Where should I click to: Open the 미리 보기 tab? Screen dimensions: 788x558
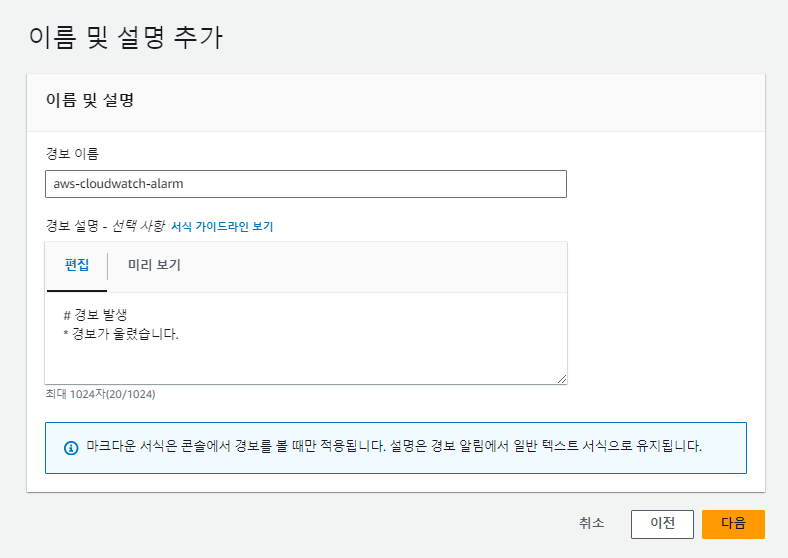tap(154, 266)
